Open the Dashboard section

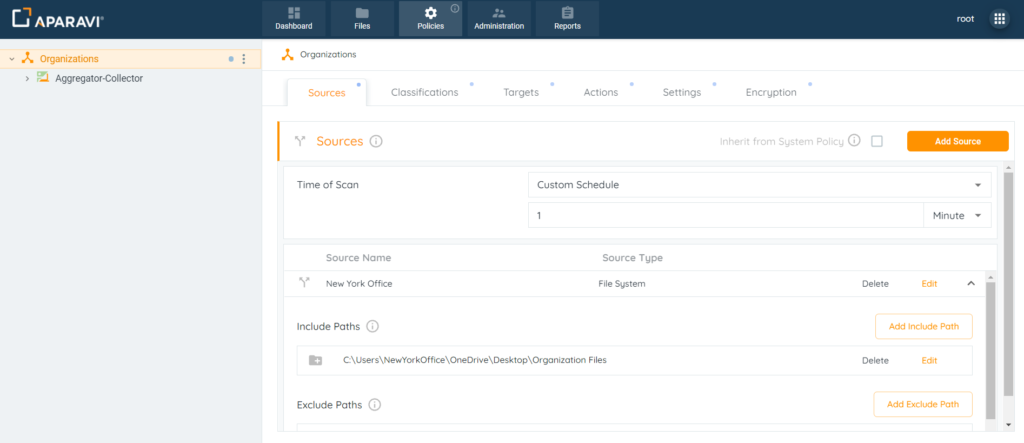tap(293, 19)
